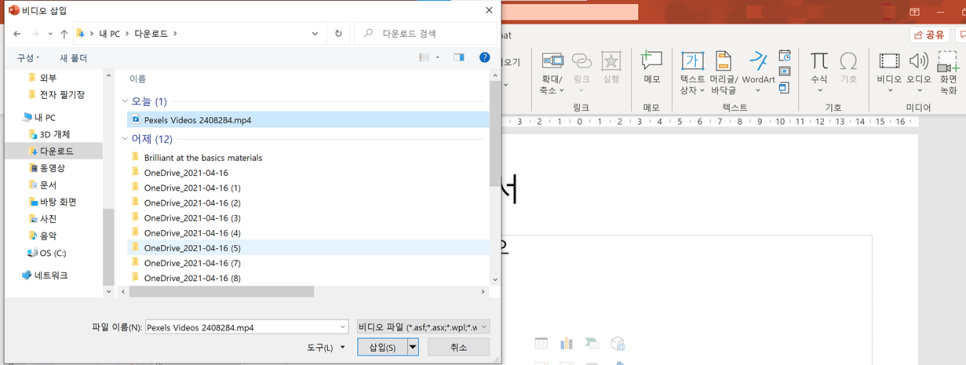Click the WordArt icon in PowerPoint ribbon

(x=758, y=60)
